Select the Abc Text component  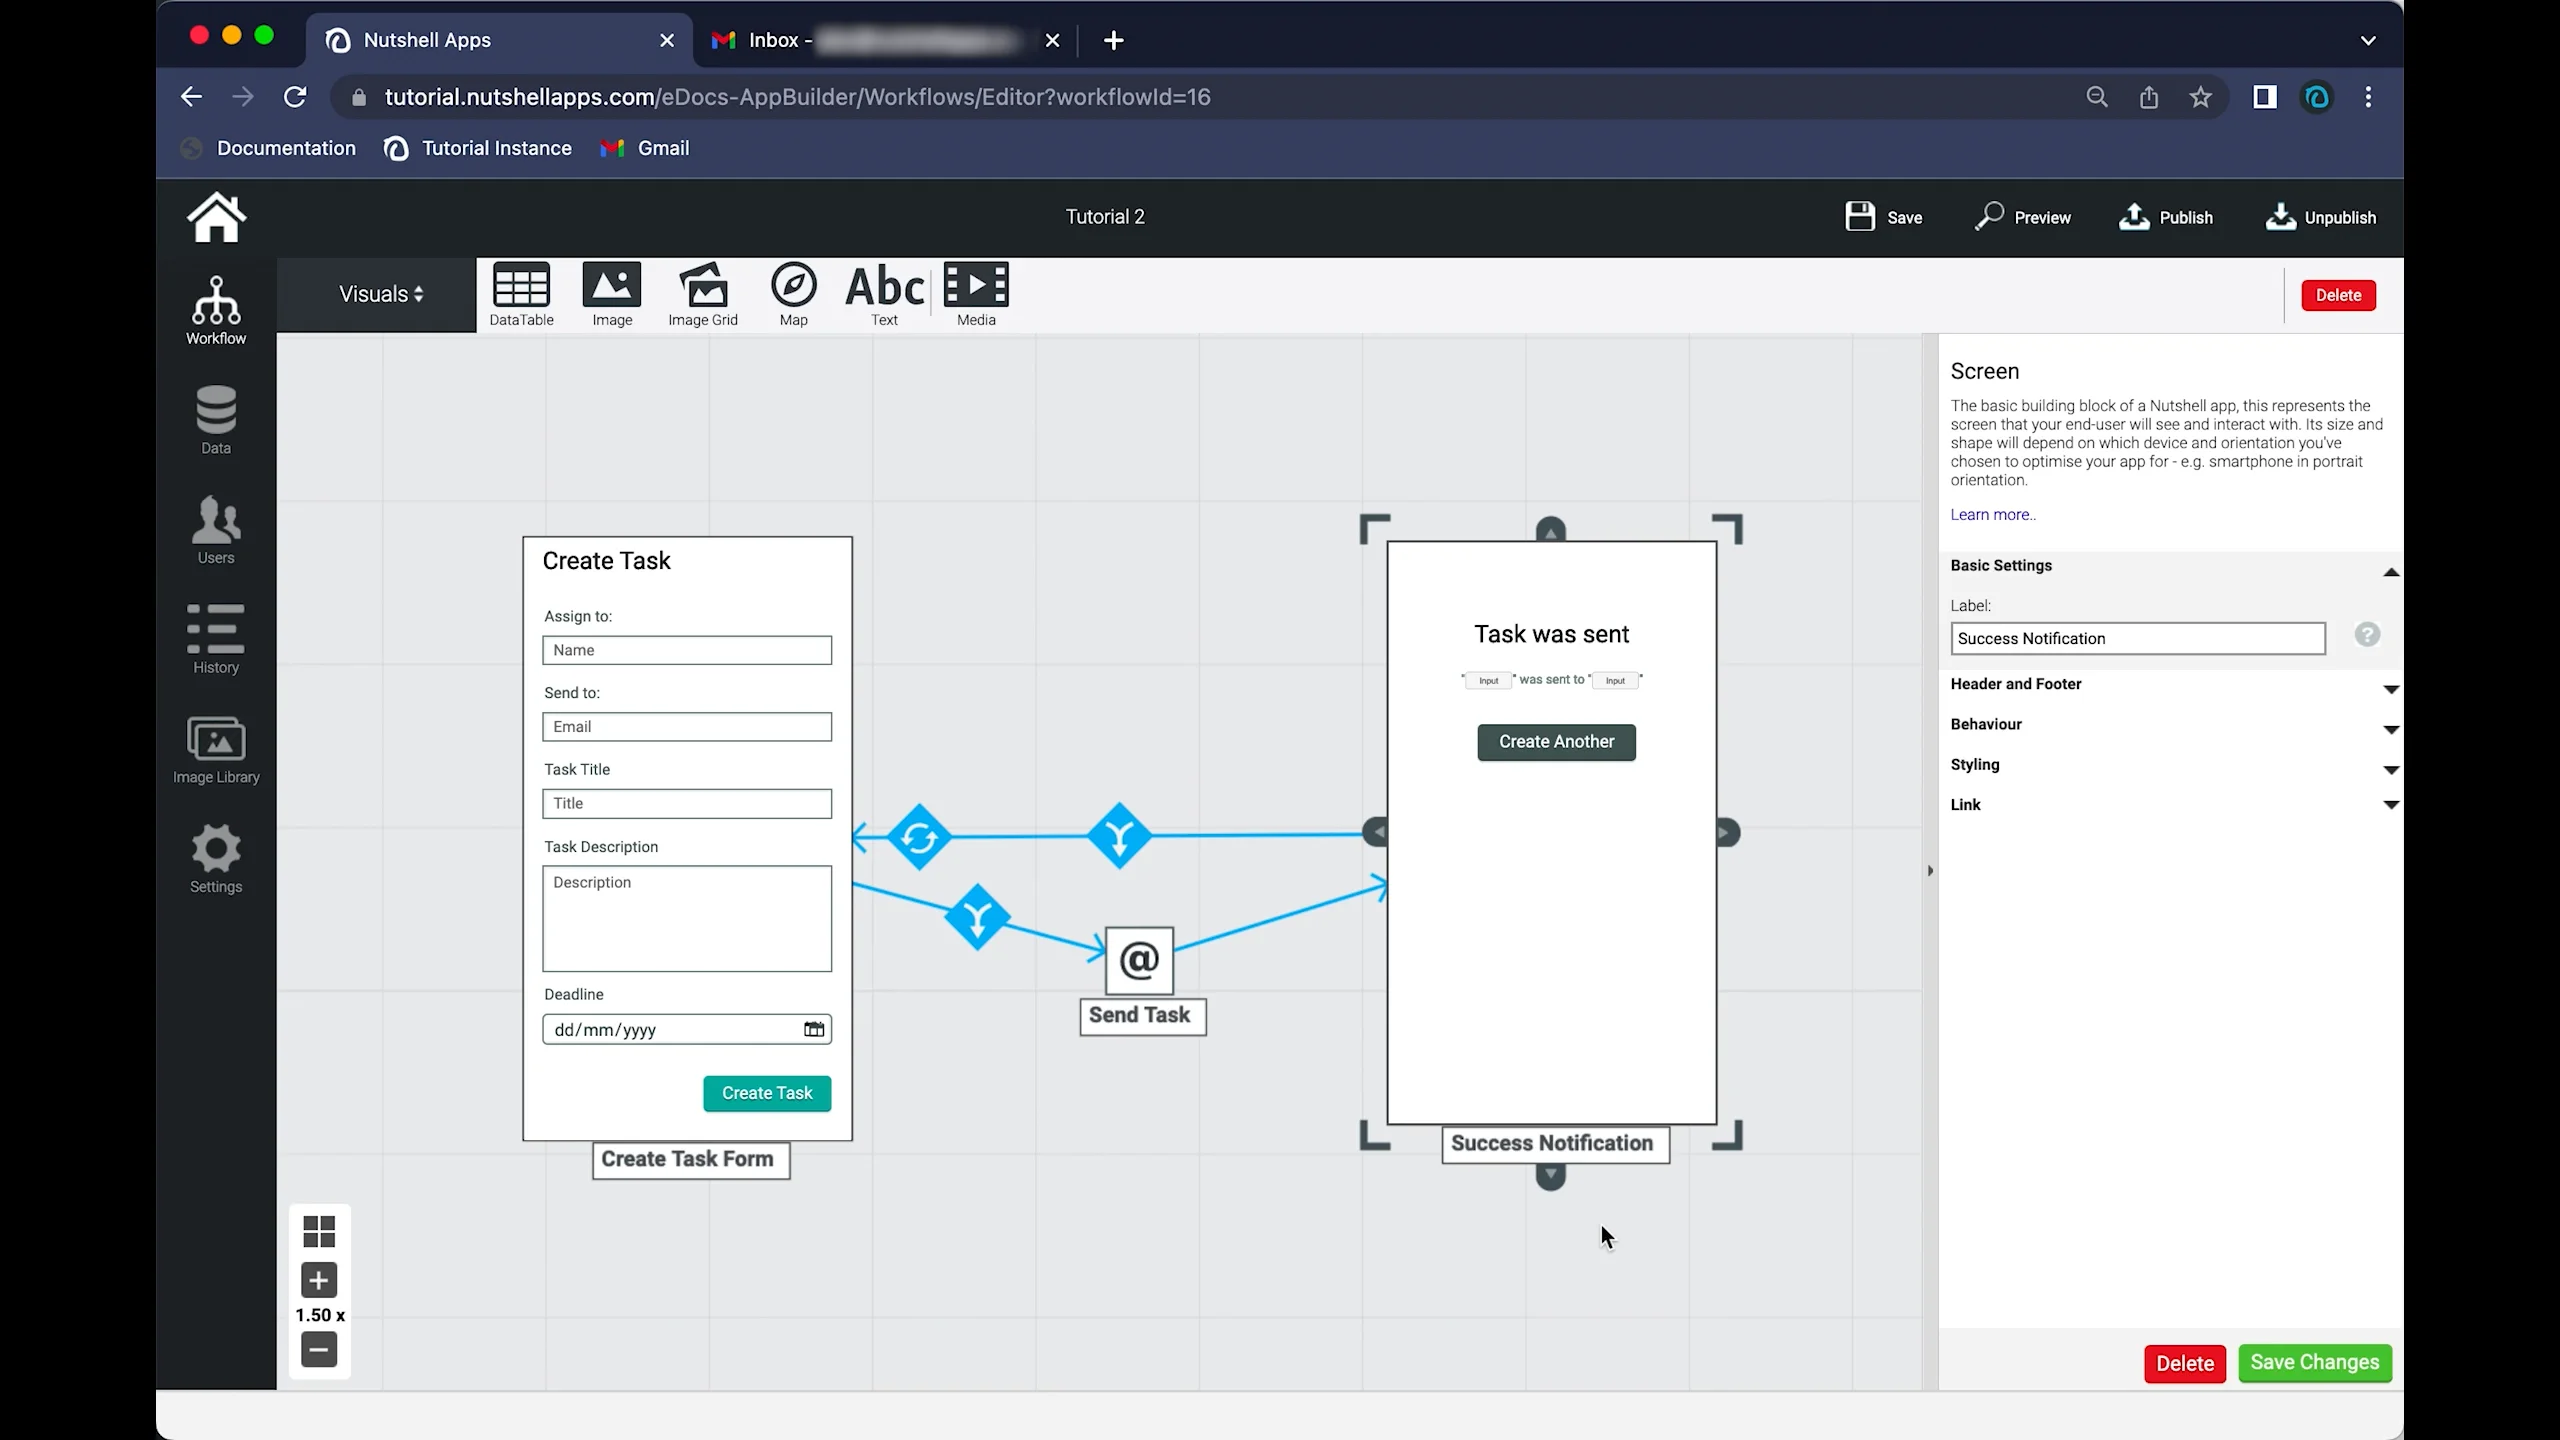pyautogui.click(x=885, y=295)
